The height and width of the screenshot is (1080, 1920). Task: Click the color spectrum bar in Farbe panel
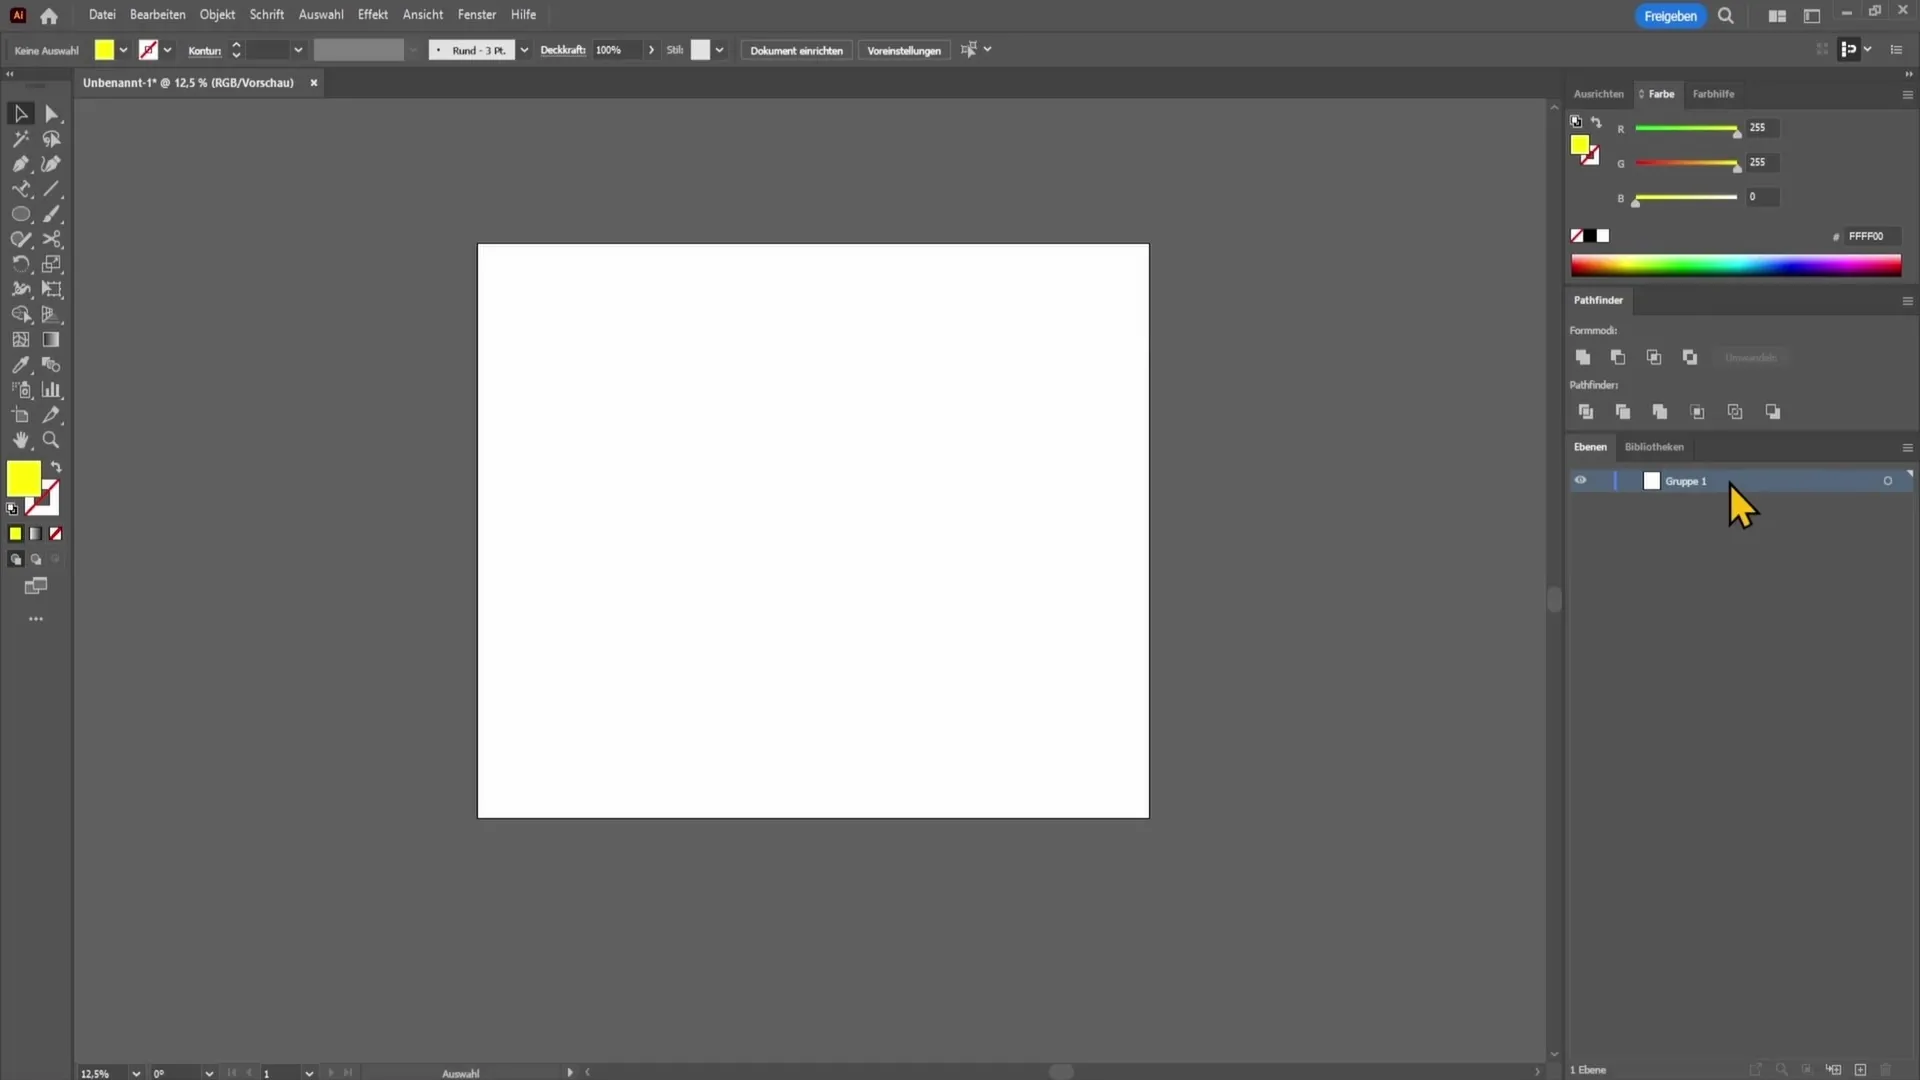1736,265
